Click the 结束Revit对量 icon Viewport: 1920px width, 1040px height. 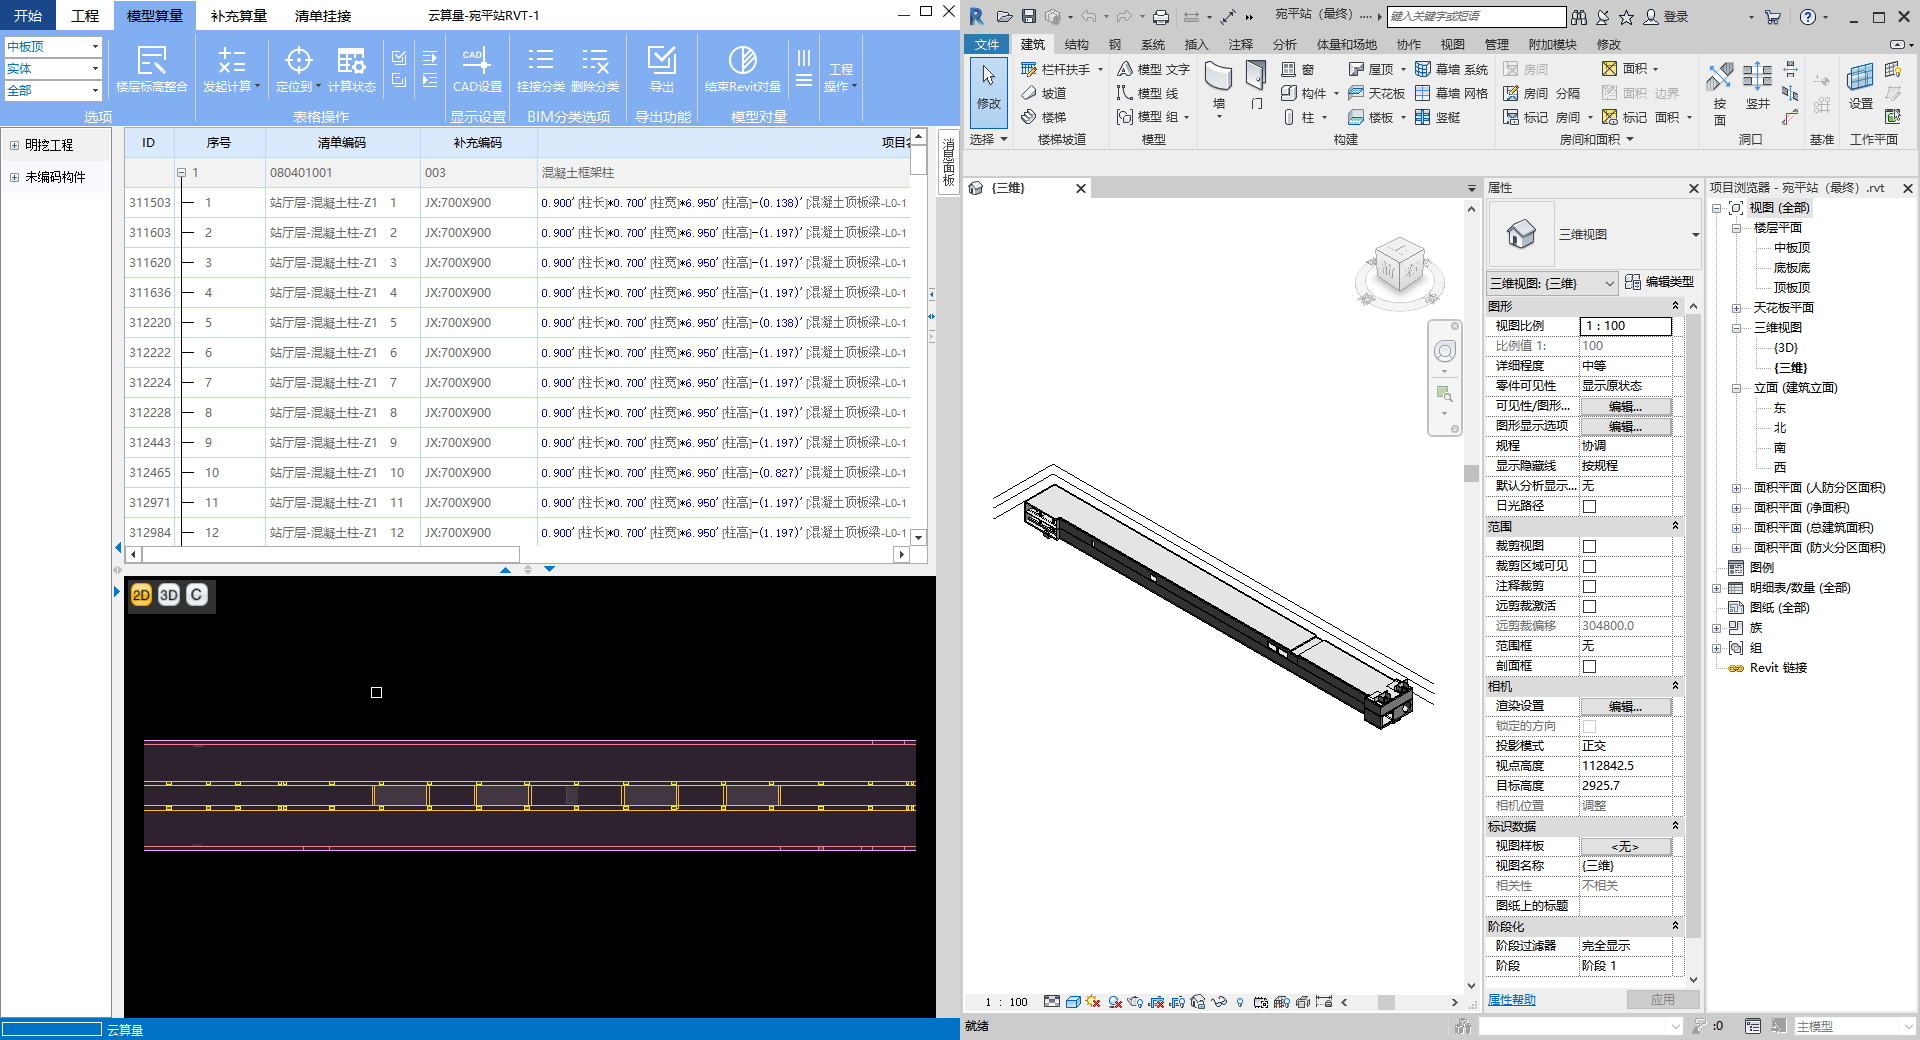tap(742, 62)
